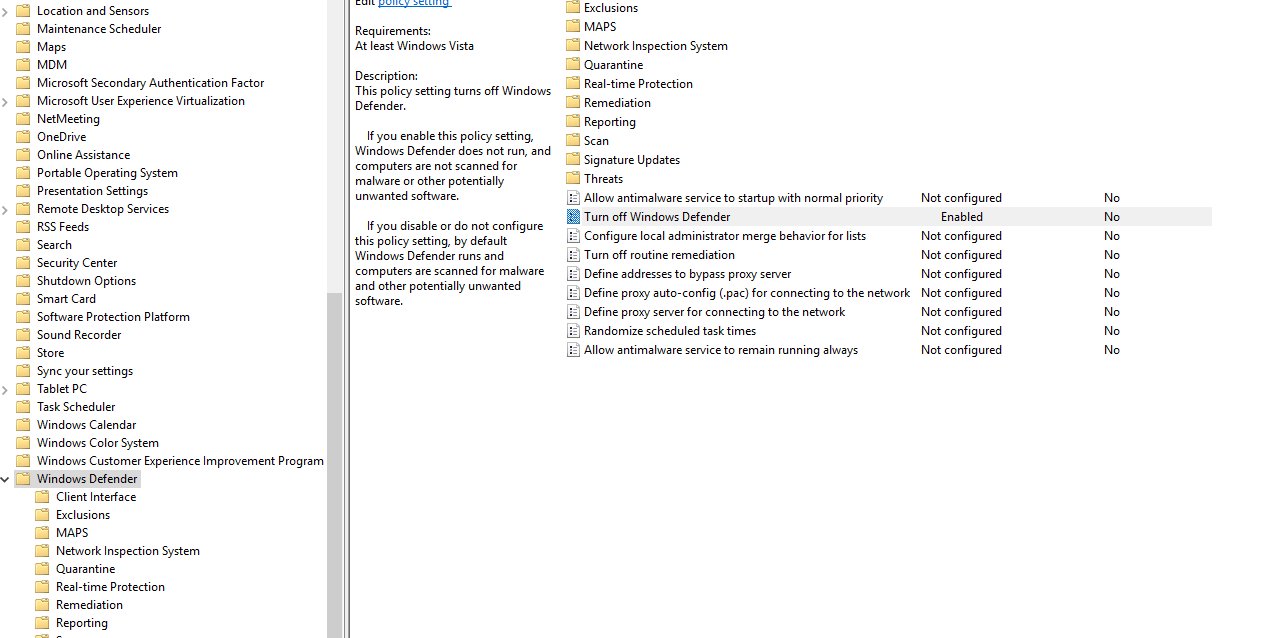
Task: Click the Quarantine folder icon in the right pane
Action: tap(573, 65)
